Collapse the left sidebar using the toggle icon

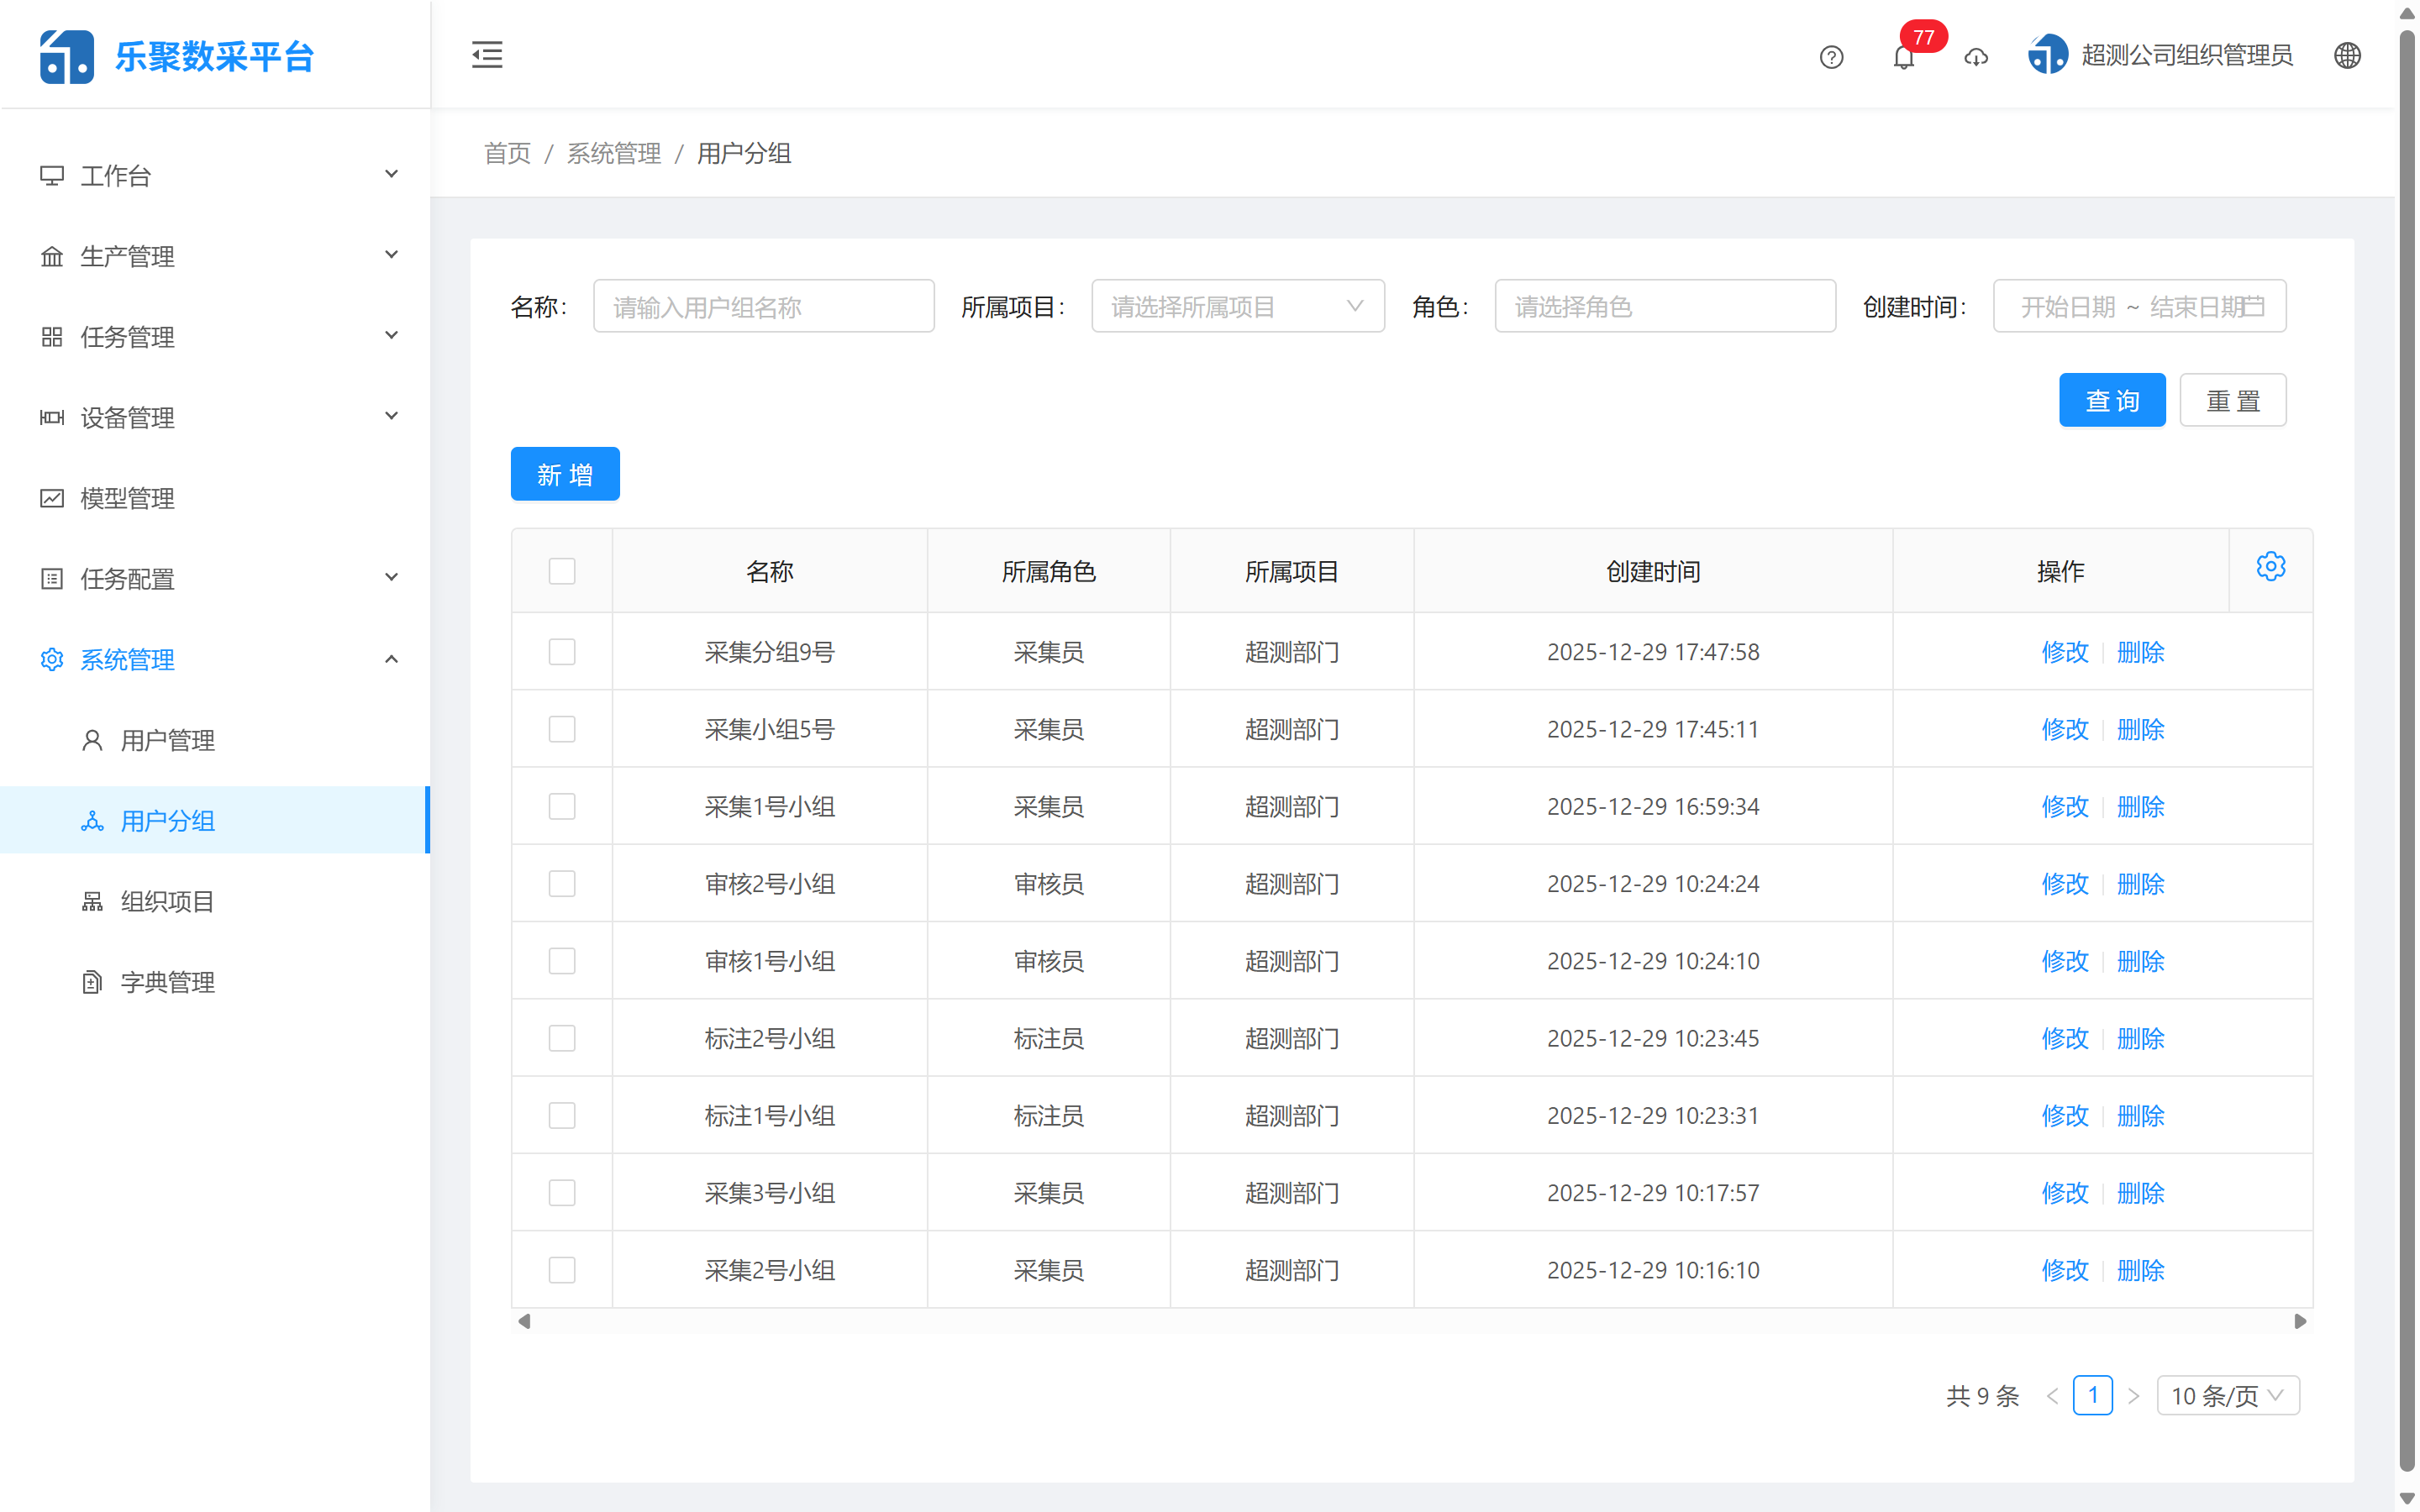tap(487, 55)
